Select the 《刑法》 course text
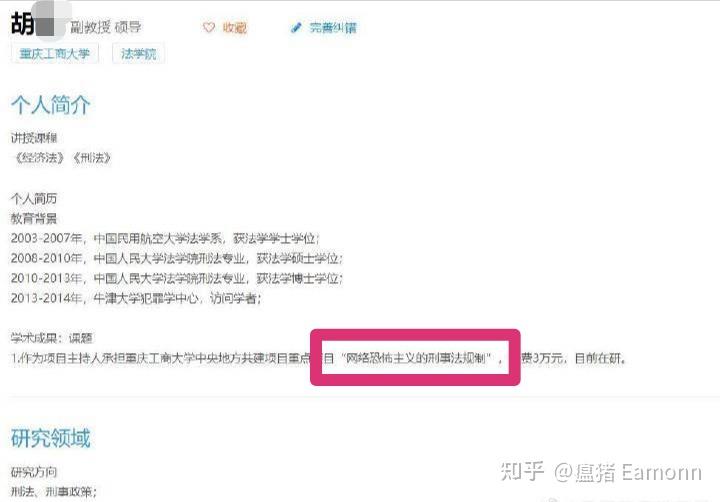The image size is (720, 502). (x=92, y=158)
